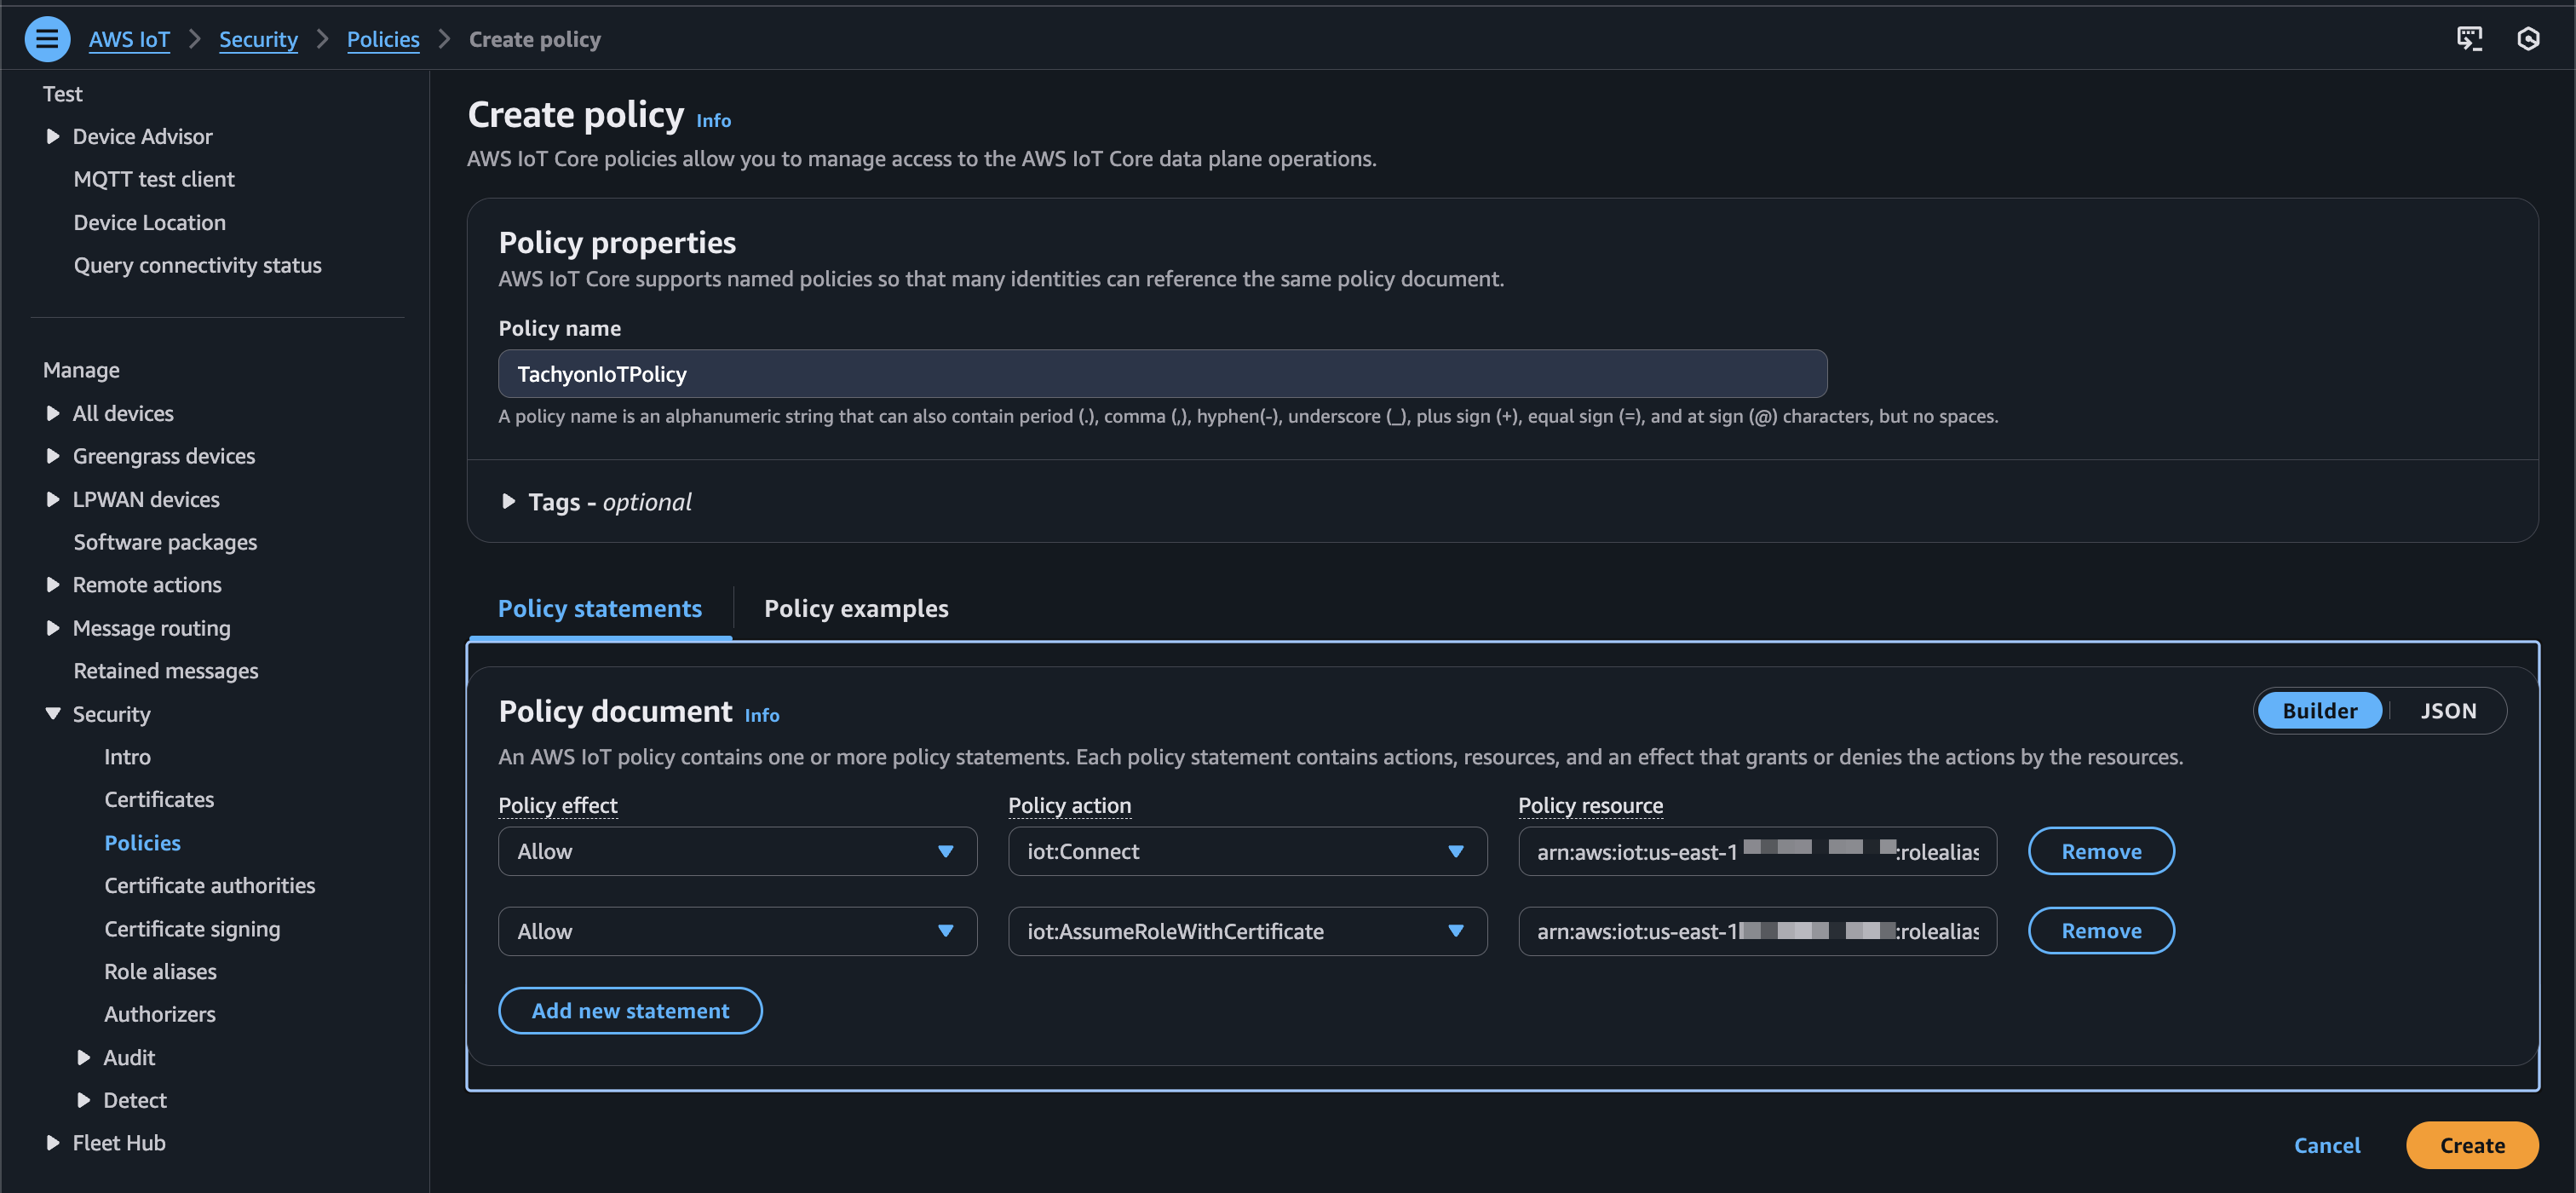2576x1193 pixels.
Task: Click Add new statement button
Action: pyautogui.click(x=630, y=1011)
